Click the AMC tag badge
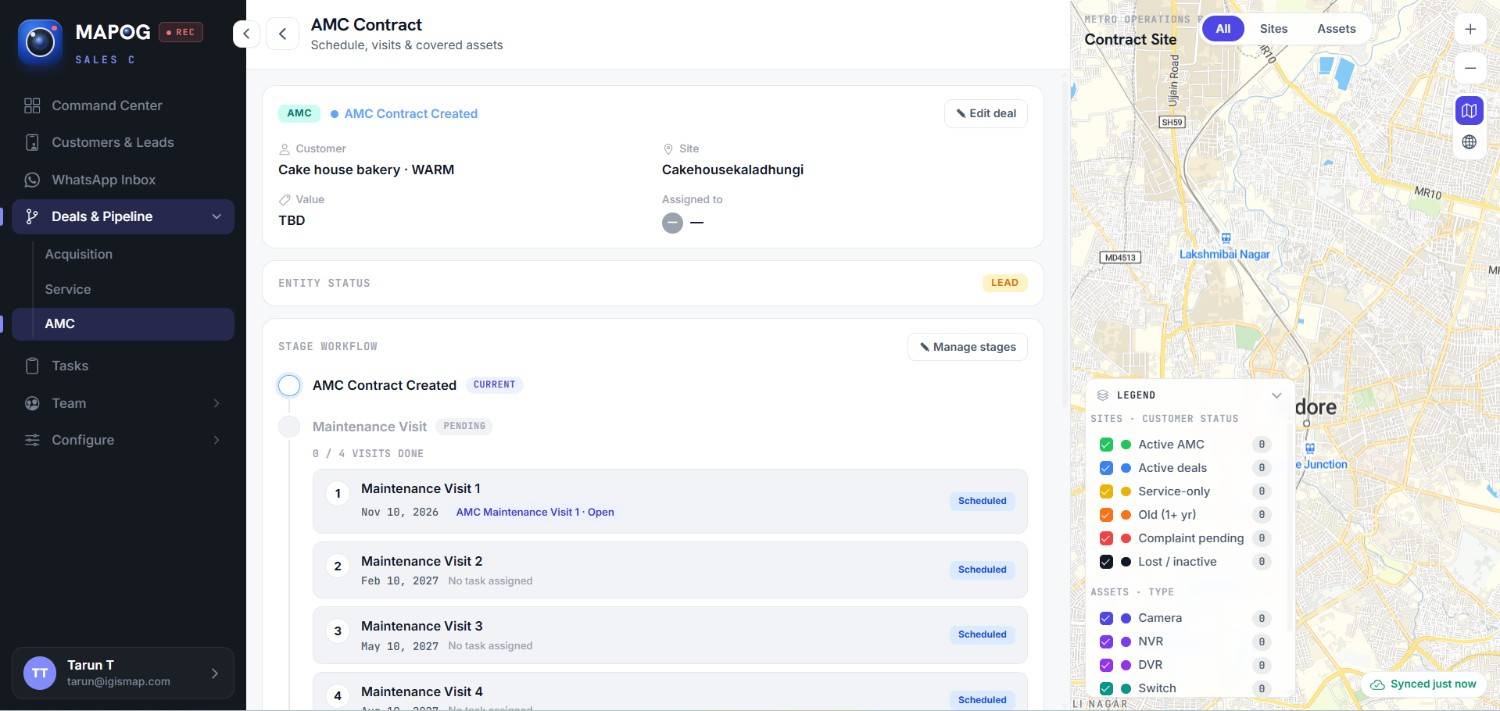The height and width of the screenshot is (711, 1500). click(x=299, y=113)
